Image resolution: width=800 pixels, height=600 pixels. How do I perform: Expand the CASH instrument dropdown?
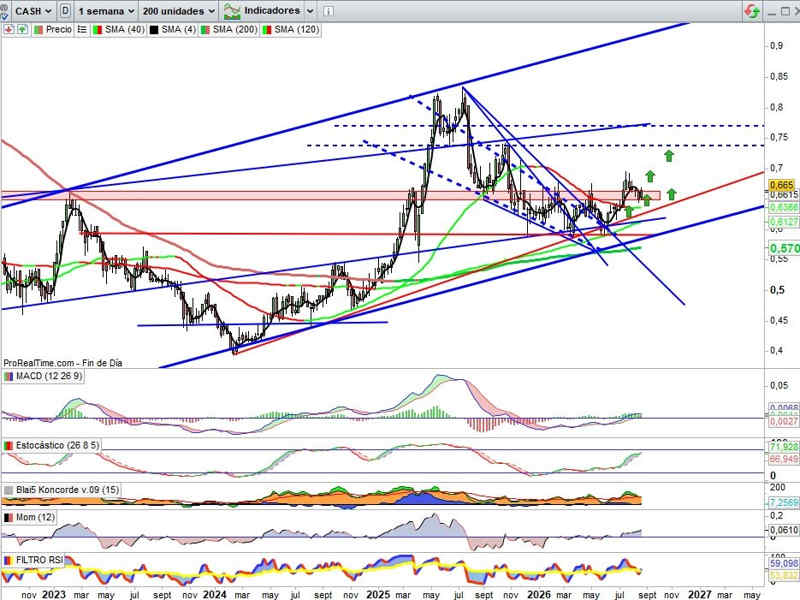tap(33, 11)
